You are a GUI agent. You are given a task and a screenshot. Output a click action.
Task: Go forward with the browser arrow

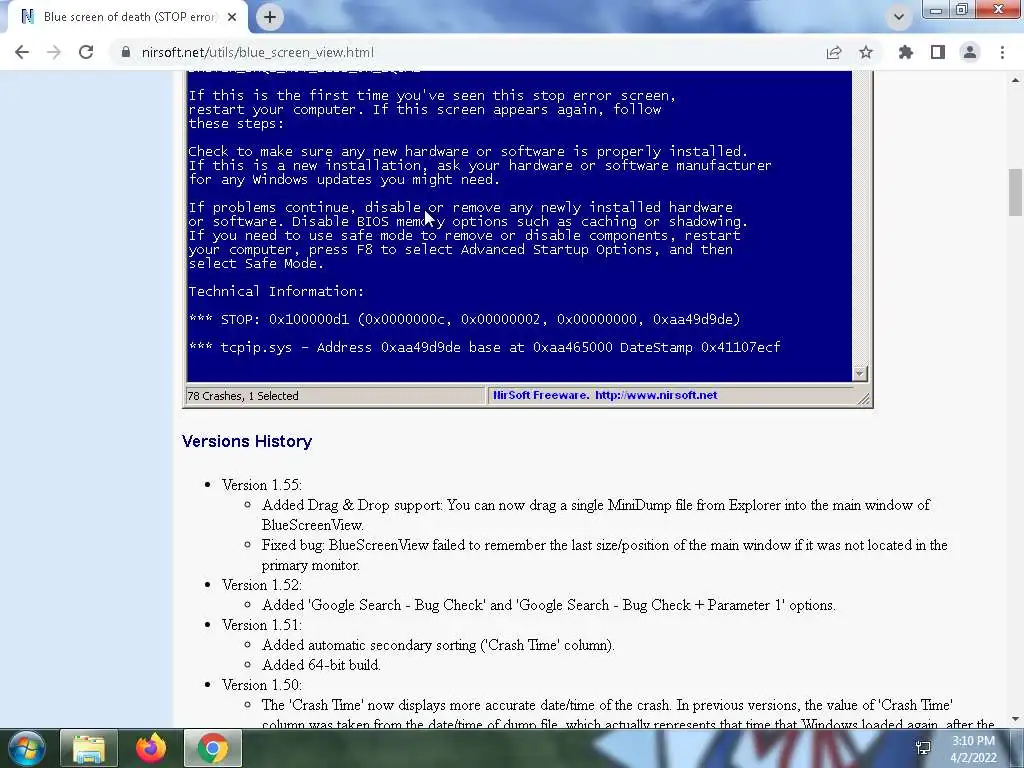click(x=54, y=52)
